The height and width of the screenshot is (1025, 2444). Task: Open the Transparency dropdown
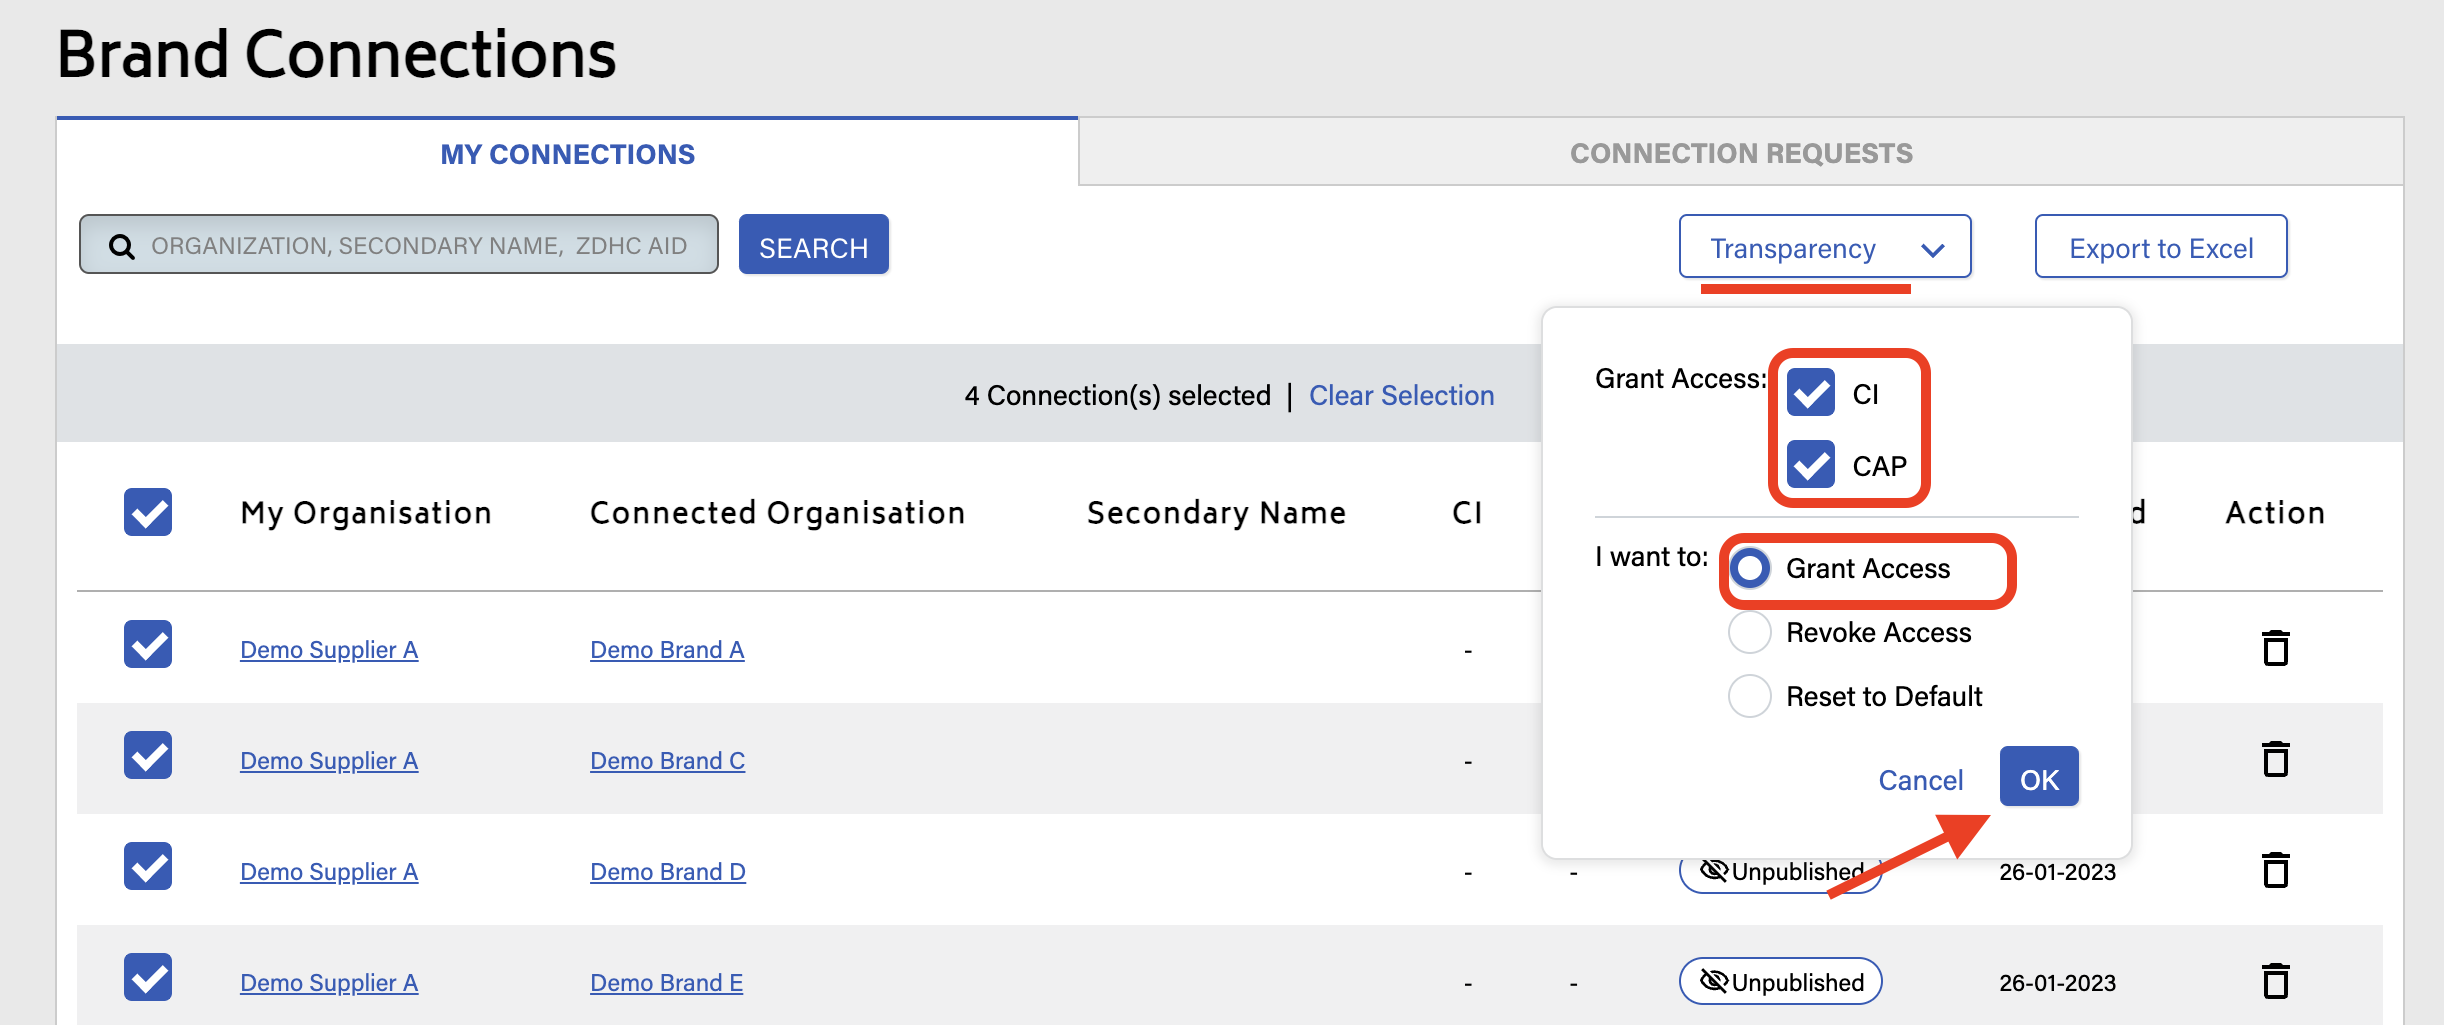tap(1824, 247)
